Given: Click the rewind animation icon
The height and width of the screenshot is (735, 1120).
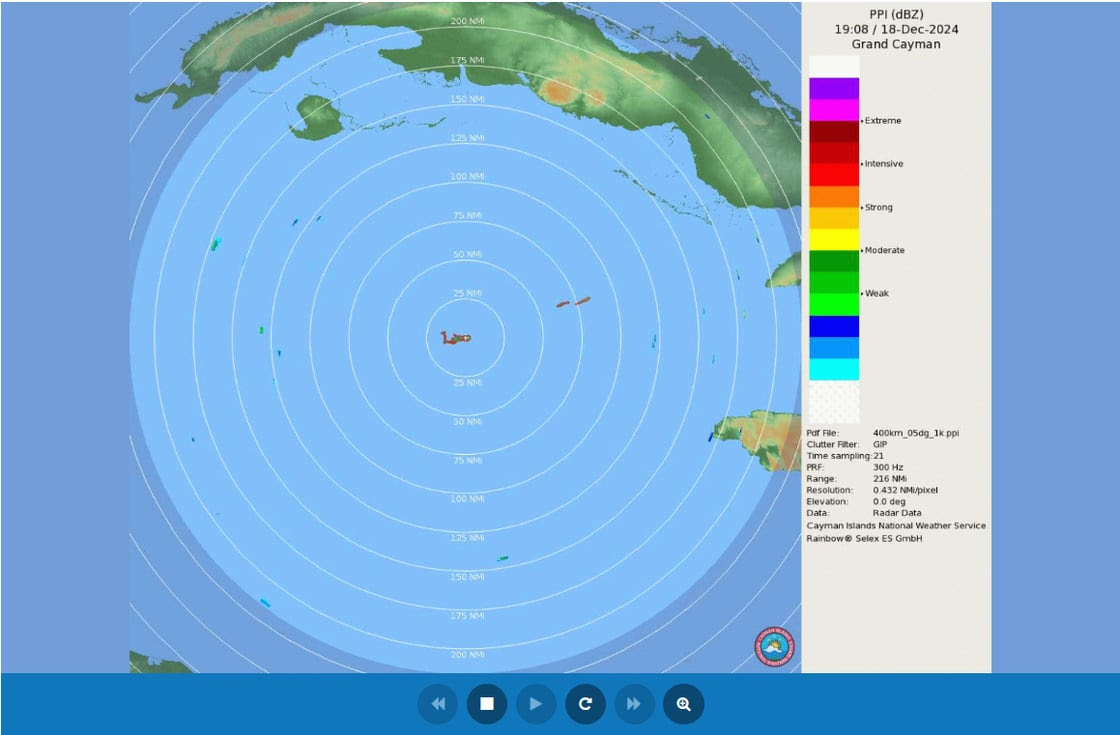Looking at the screenshot, I should pos(438,704).
